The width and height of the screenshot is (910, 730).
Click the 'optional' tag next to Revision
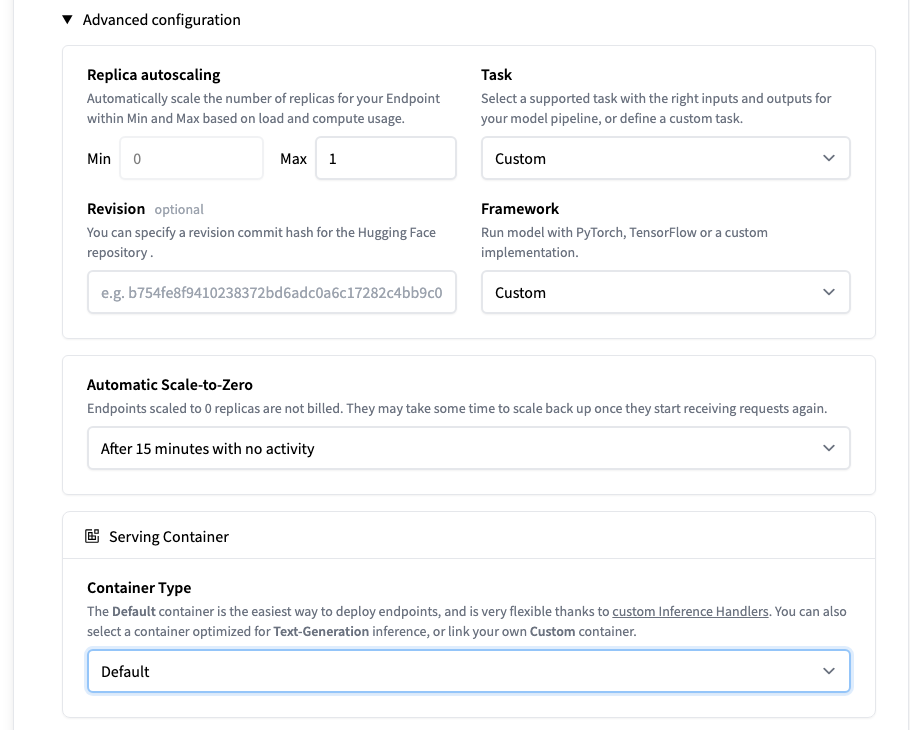pyautogui.click(x=179, y=210)
